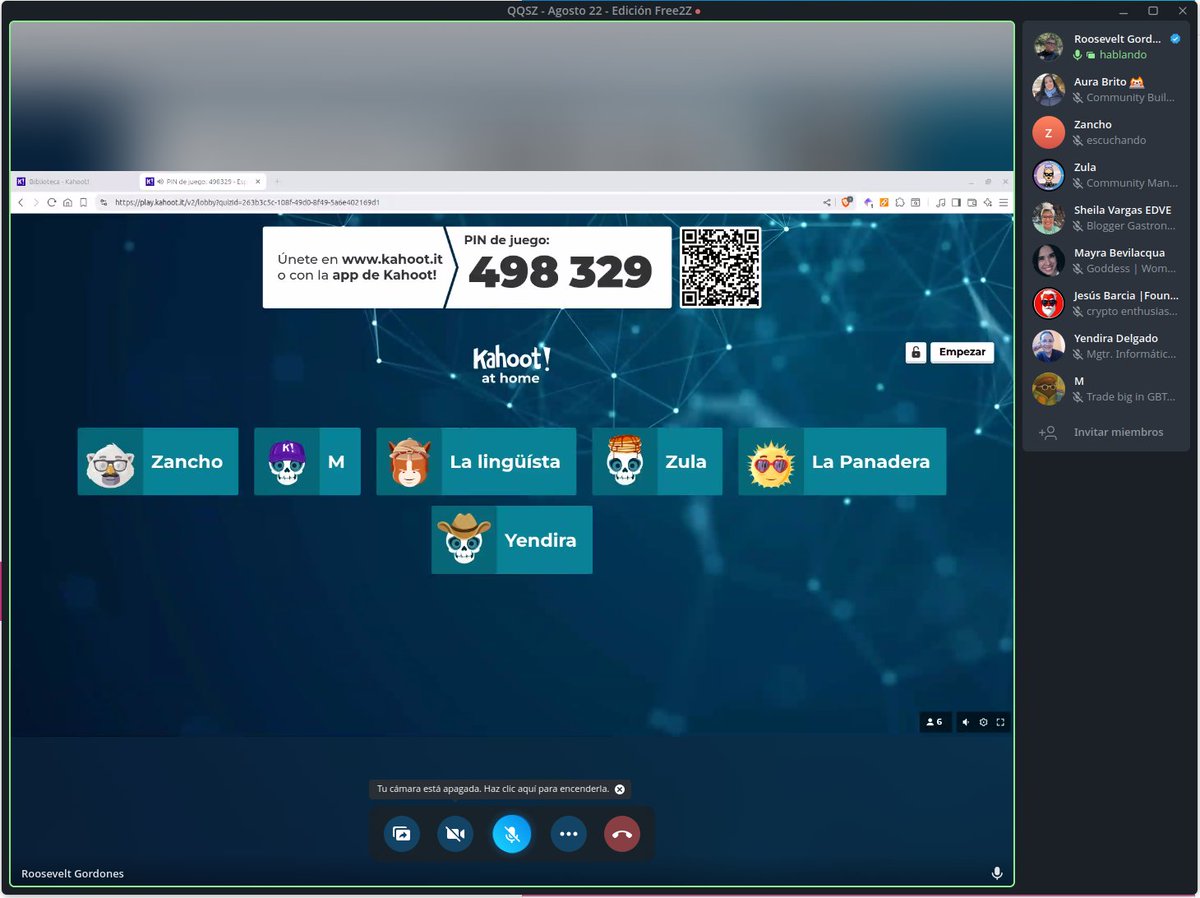Open Kahoot settings gear icon
The height and width of the screenshot is (898, 1200).
click(x=983, y=722)
